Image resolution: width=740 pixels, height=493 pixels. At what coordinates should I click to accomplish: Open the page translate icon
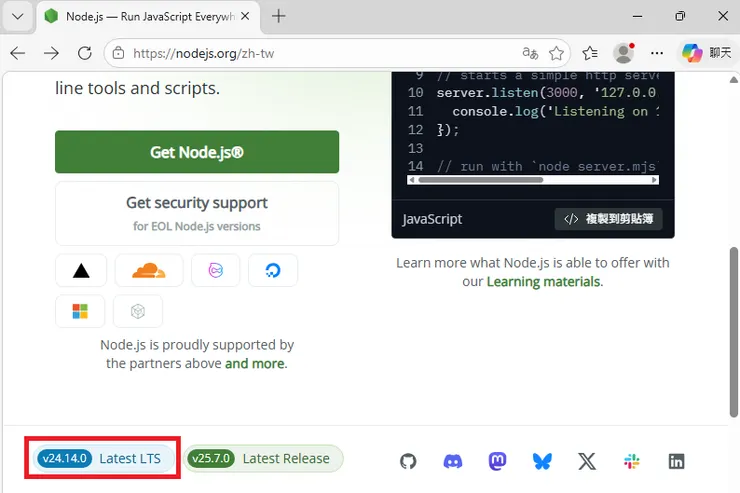pyautogui.click(x=530, y=53)
